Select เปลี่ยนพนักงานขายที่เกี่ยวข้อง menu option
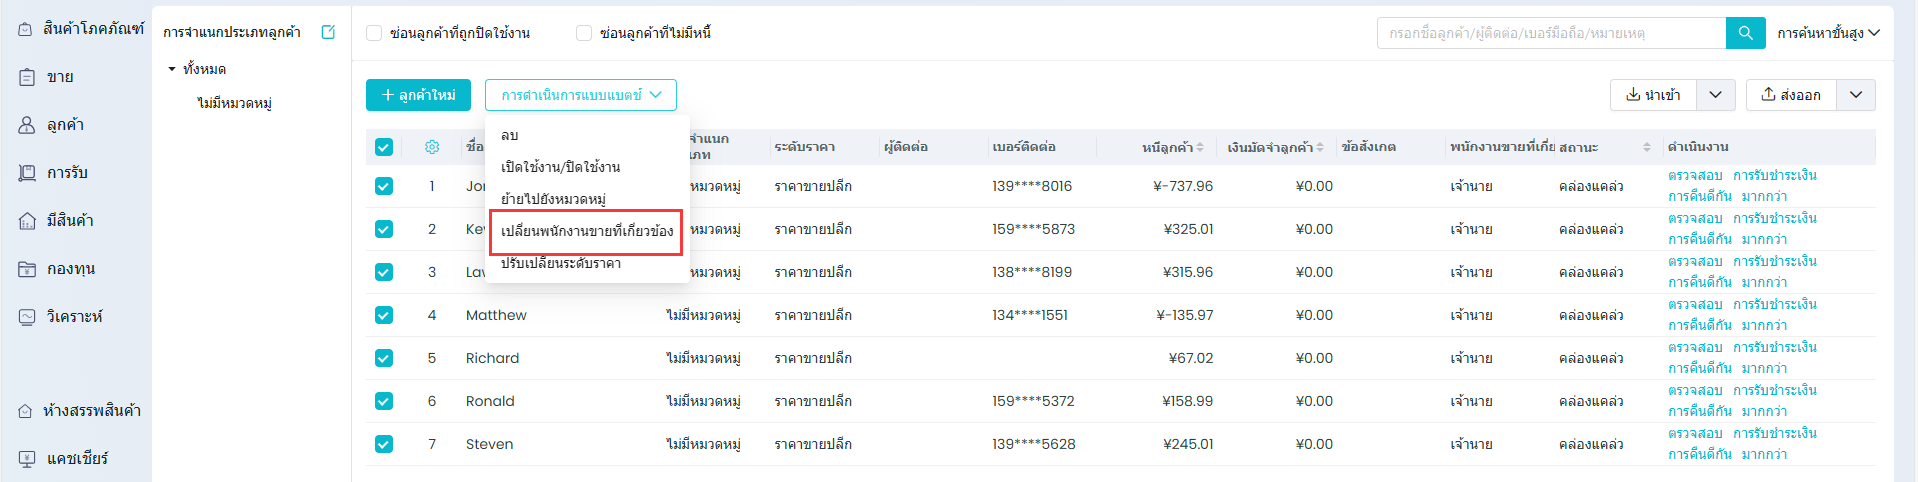Image resolution: width=1918 pixels, height=482 pixels. pos(586,231)
